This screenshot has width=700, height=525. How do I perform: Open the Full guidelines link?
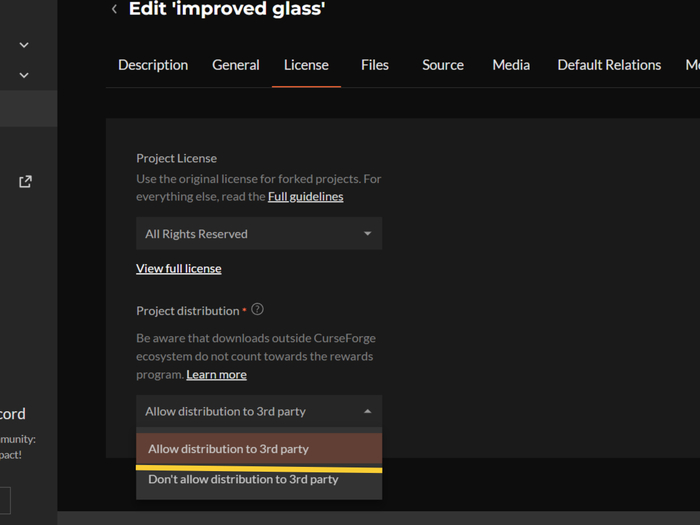coord(305,197)
